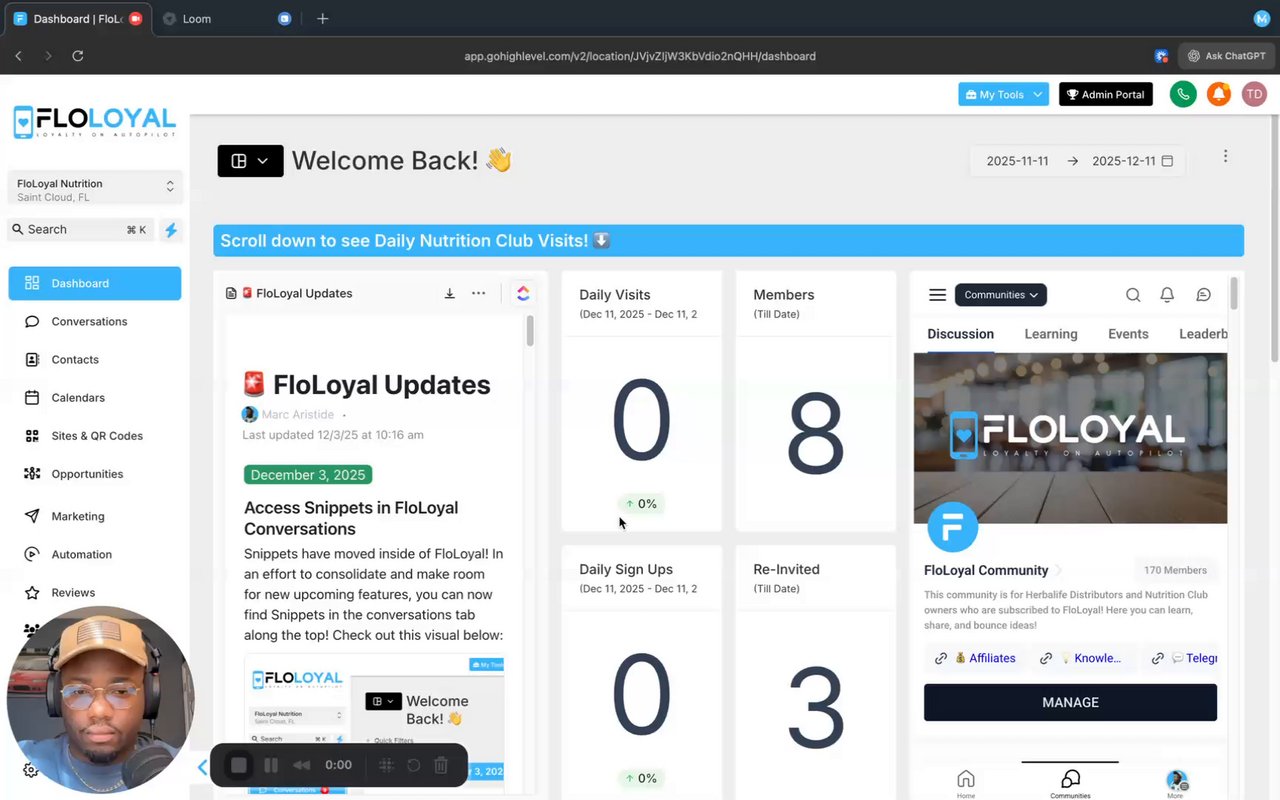Open the FloLoyal Nutrition location switcher
Viewport: 1280px width, 800px height.
95,189
